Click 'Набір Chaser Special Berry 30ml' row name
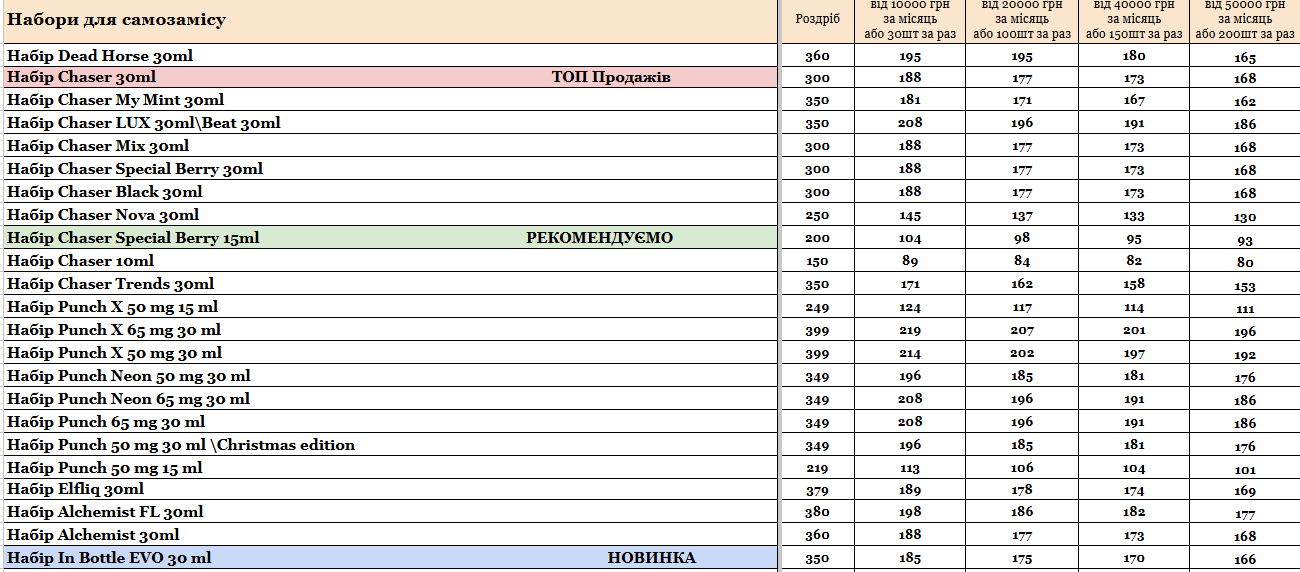The height and width of the screenshot is (572, 1300). (135, 169)
